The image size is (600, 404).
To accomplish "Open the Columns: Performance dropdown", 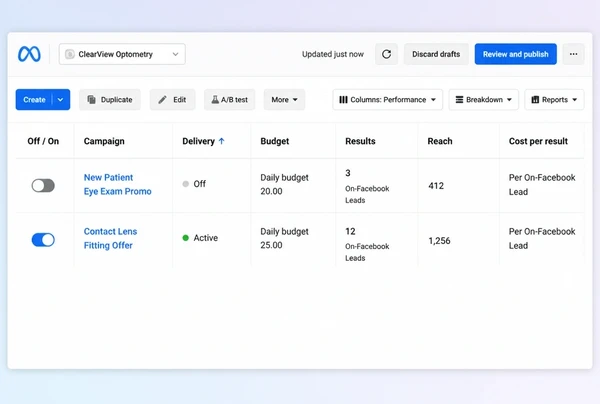I will pyautogui.click(x=388, y=99).
